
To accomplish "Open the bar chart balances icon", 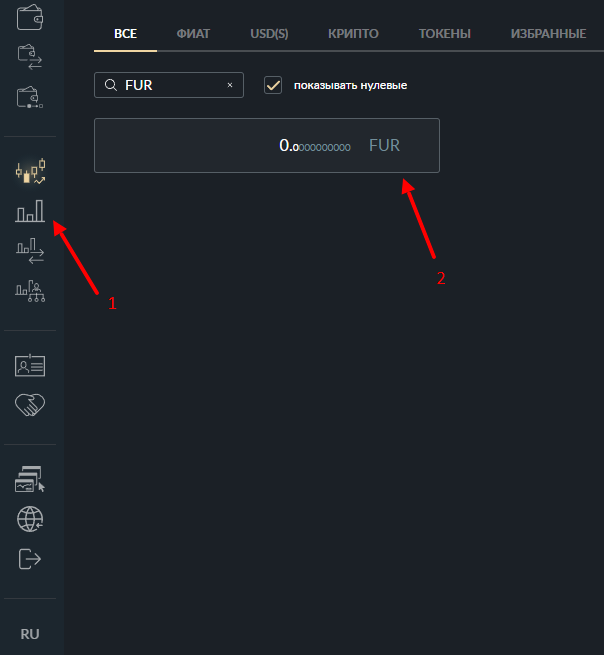I will (x=30, y=211).
